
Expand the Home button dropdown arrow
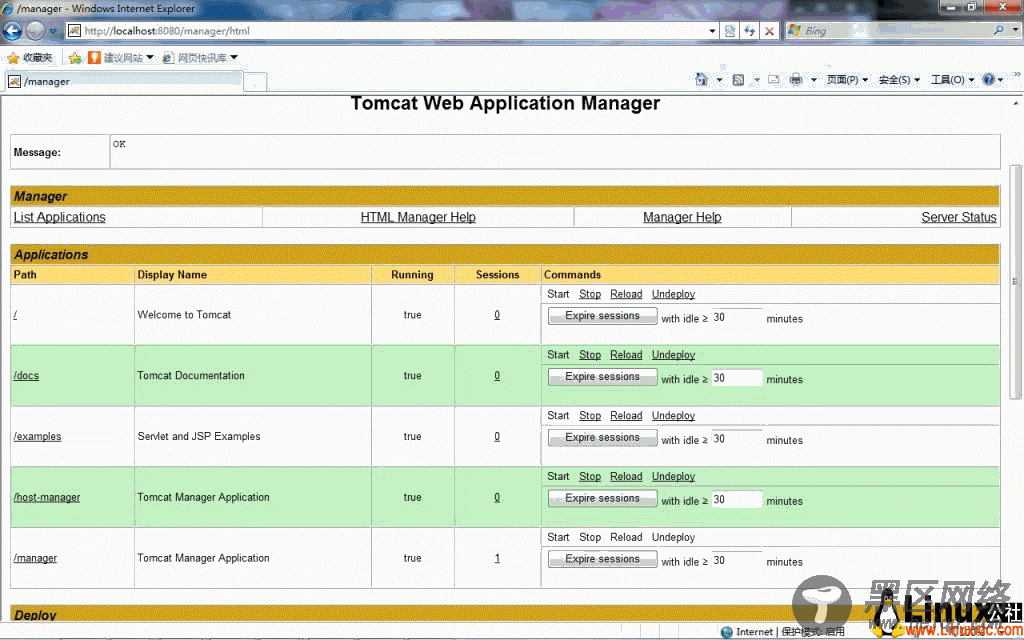pos(719,80)
